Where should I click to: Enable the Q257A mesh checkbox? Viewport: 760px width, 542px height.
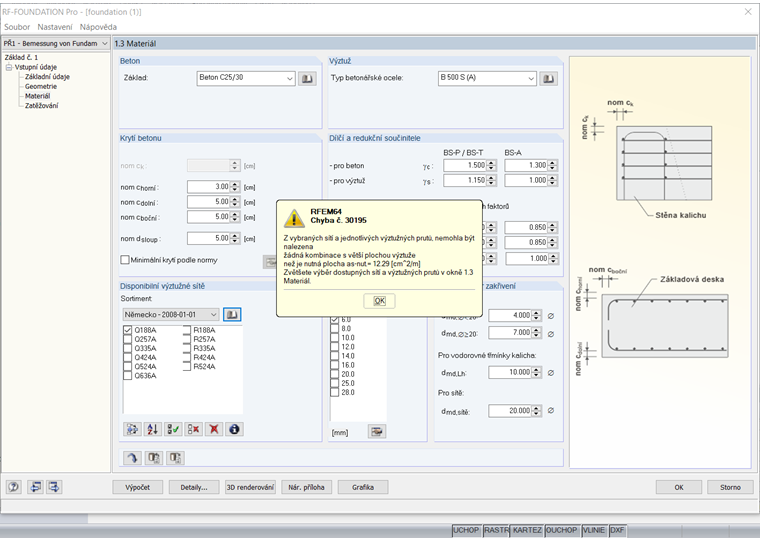pyautogui.click(x=127, y=339)
